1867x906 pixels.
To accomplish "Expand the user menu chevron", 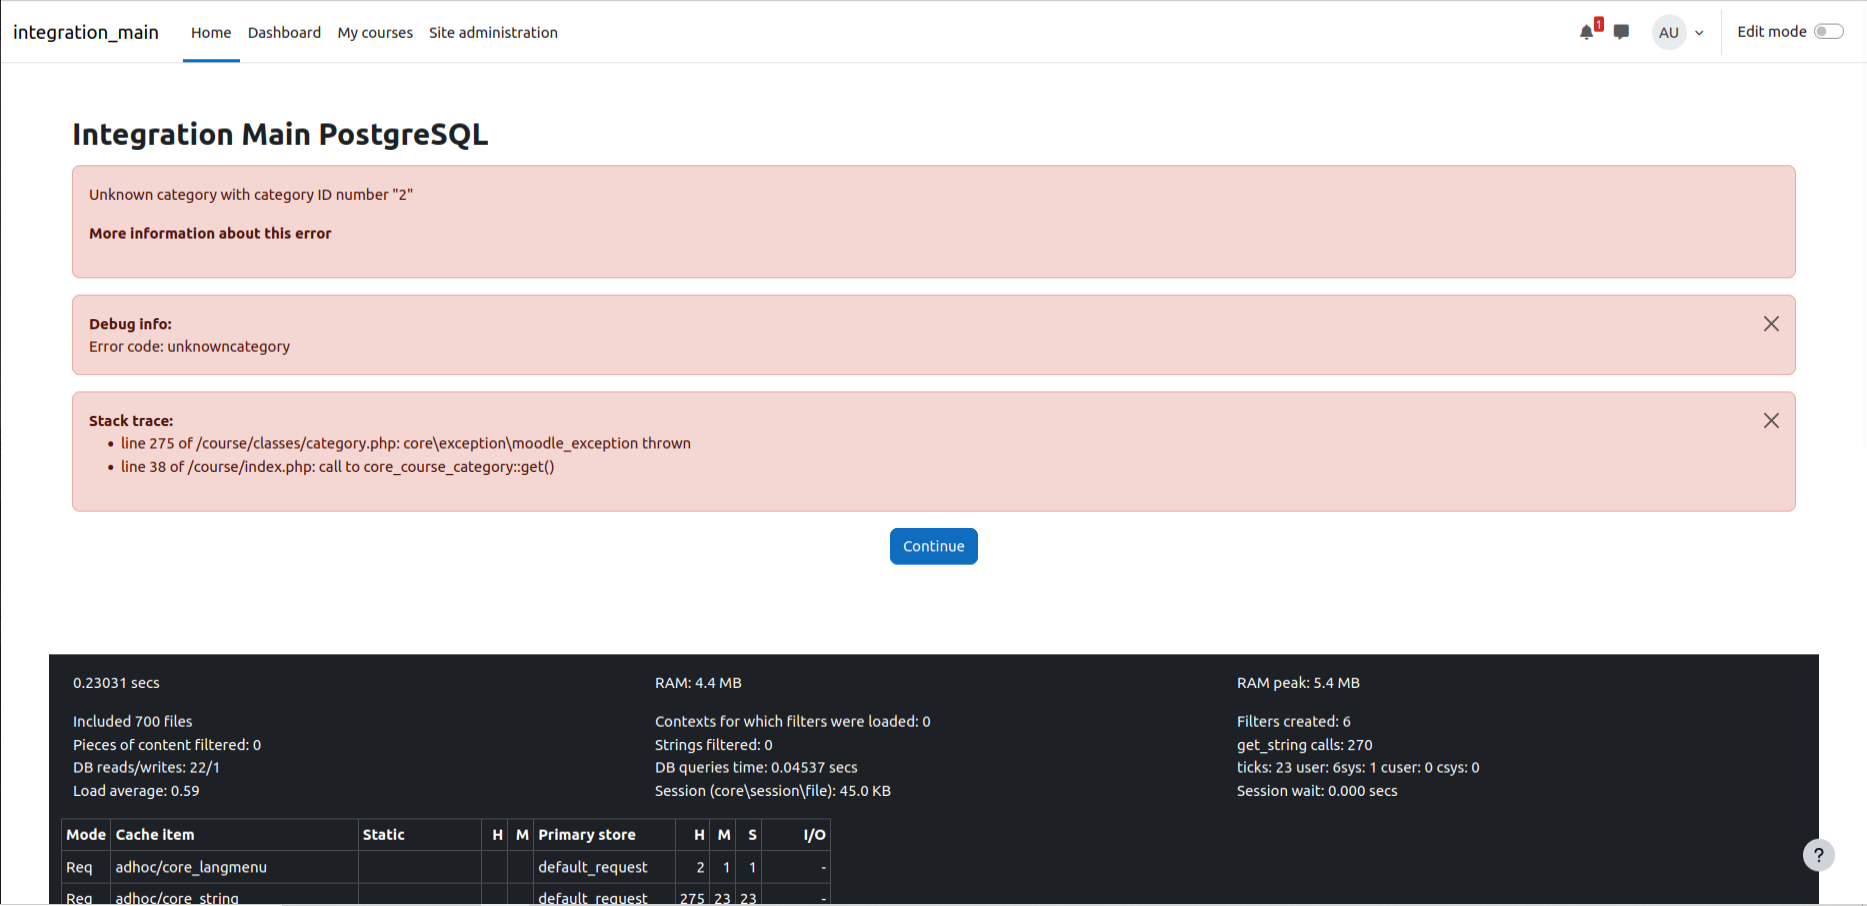I will (1699, 33).
